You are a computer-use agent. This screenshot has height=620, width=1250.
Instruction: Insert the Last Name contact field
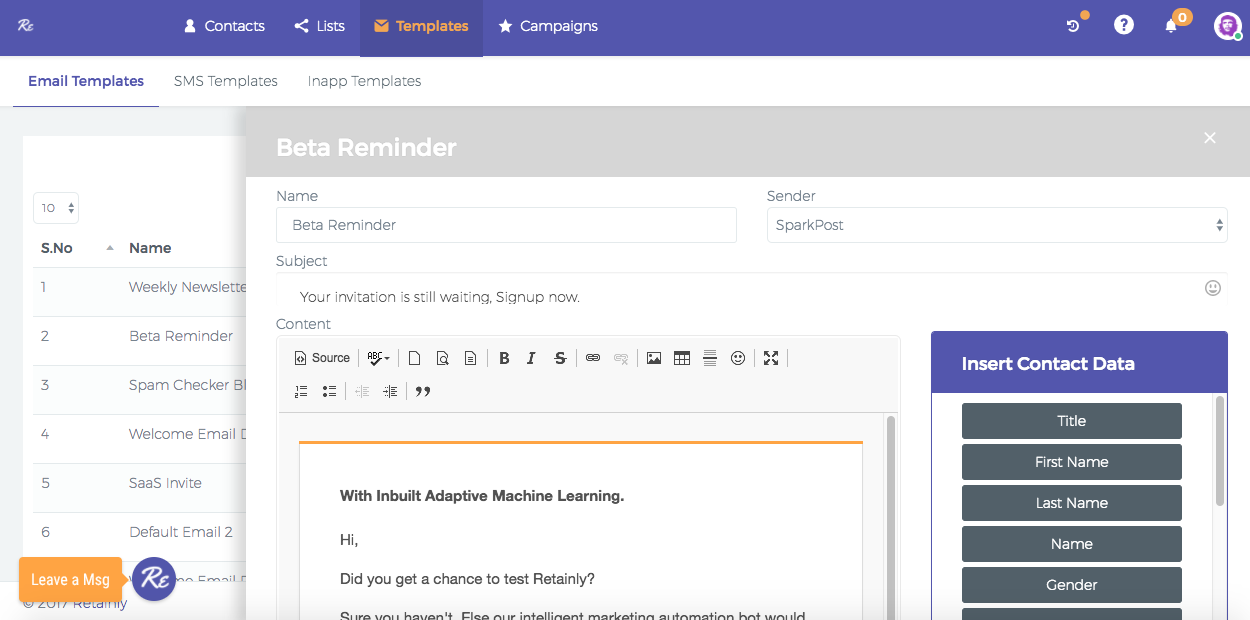pyautogui.click(x=1072, y=503)
